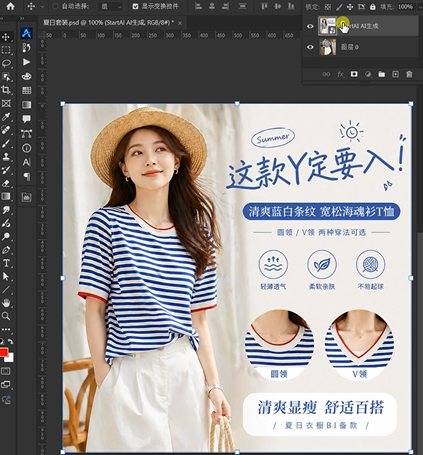Select the Line tool
The image size is (423, 455).
point(6,290)
